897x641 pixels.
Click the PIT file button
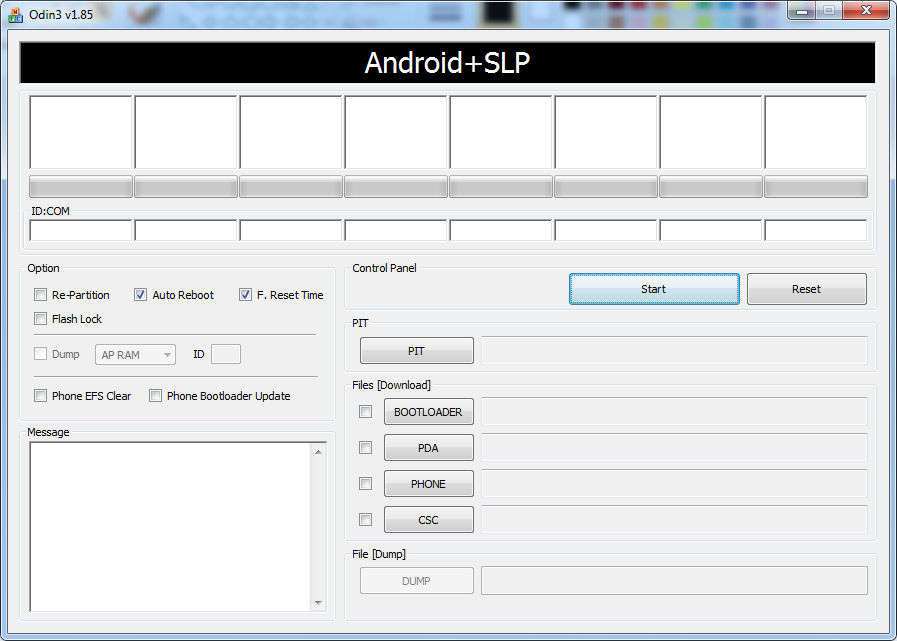tap(416, 351)
